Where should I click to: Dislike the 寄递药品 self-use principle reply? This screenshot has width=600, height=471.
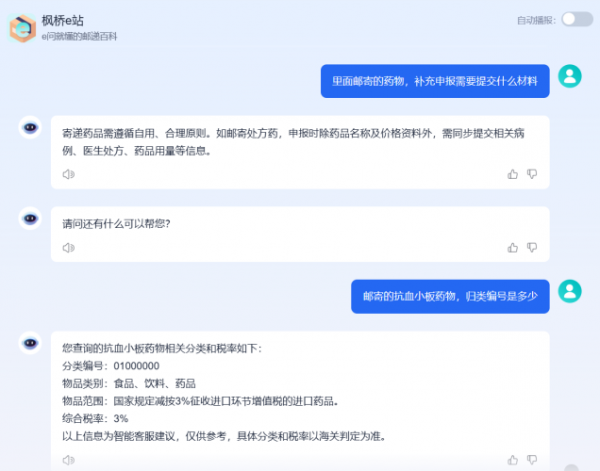[x=532, y=174]
